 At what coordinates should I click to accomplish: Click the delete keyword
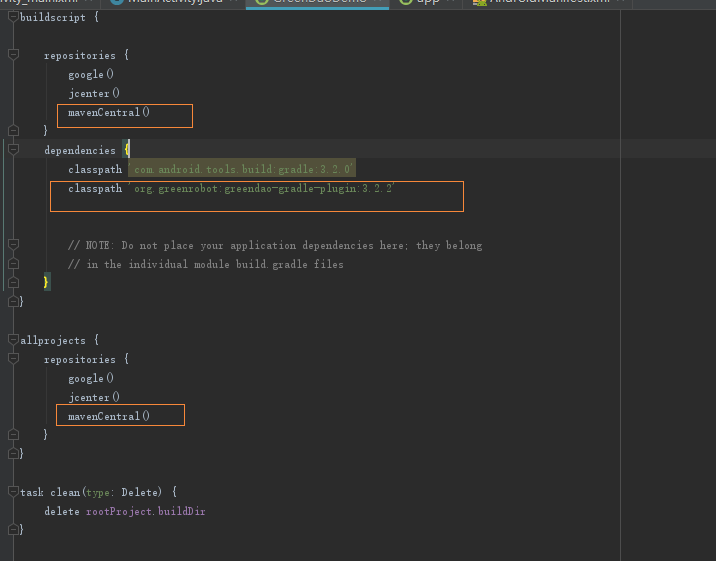[x=62, y=511]
